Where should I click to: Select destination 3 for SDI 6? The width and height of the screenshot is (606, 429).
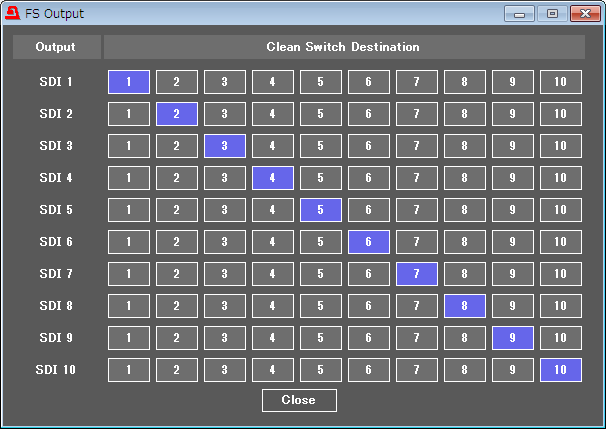(224, 242)
